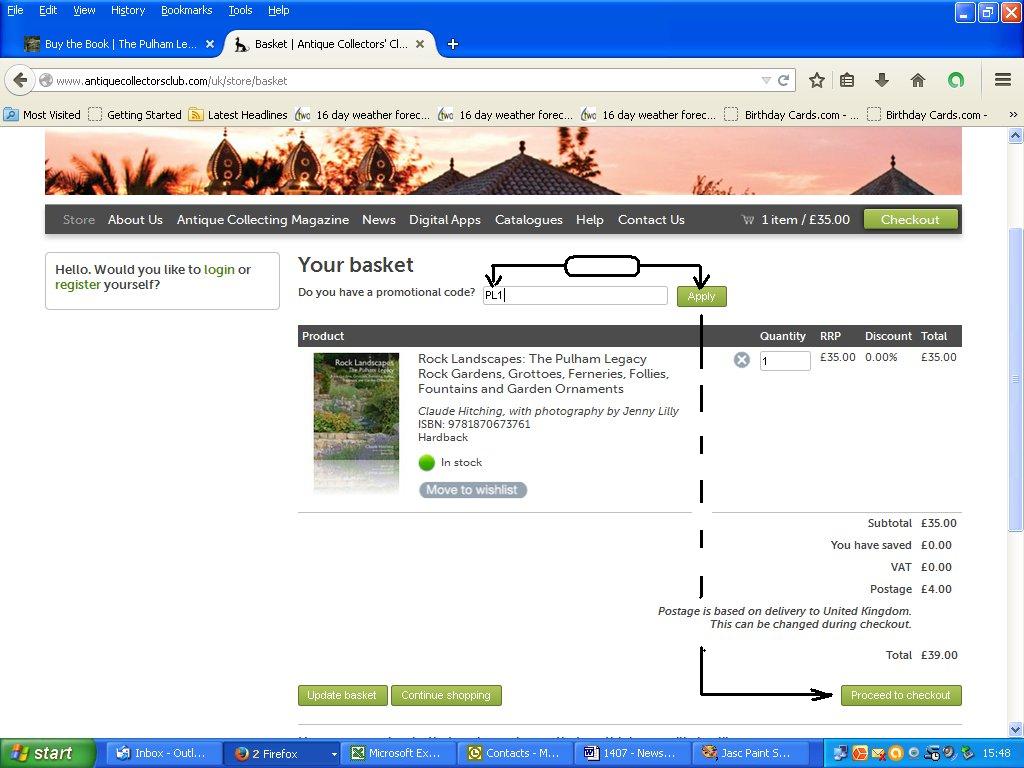Click the bookmark star icon

[x=817, y=80]
